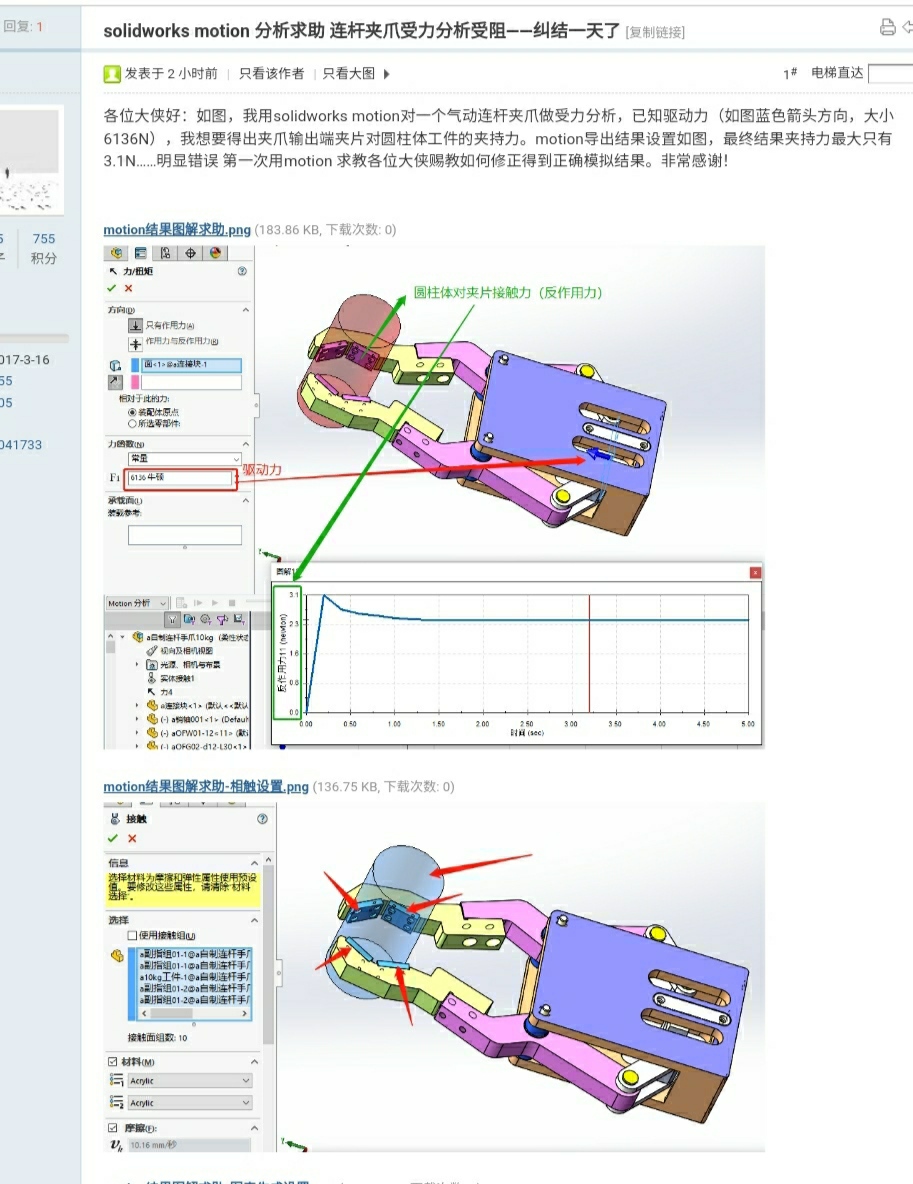
Task: Open the DimXpert crosshair tab icon
Action: tap(190, 254)
